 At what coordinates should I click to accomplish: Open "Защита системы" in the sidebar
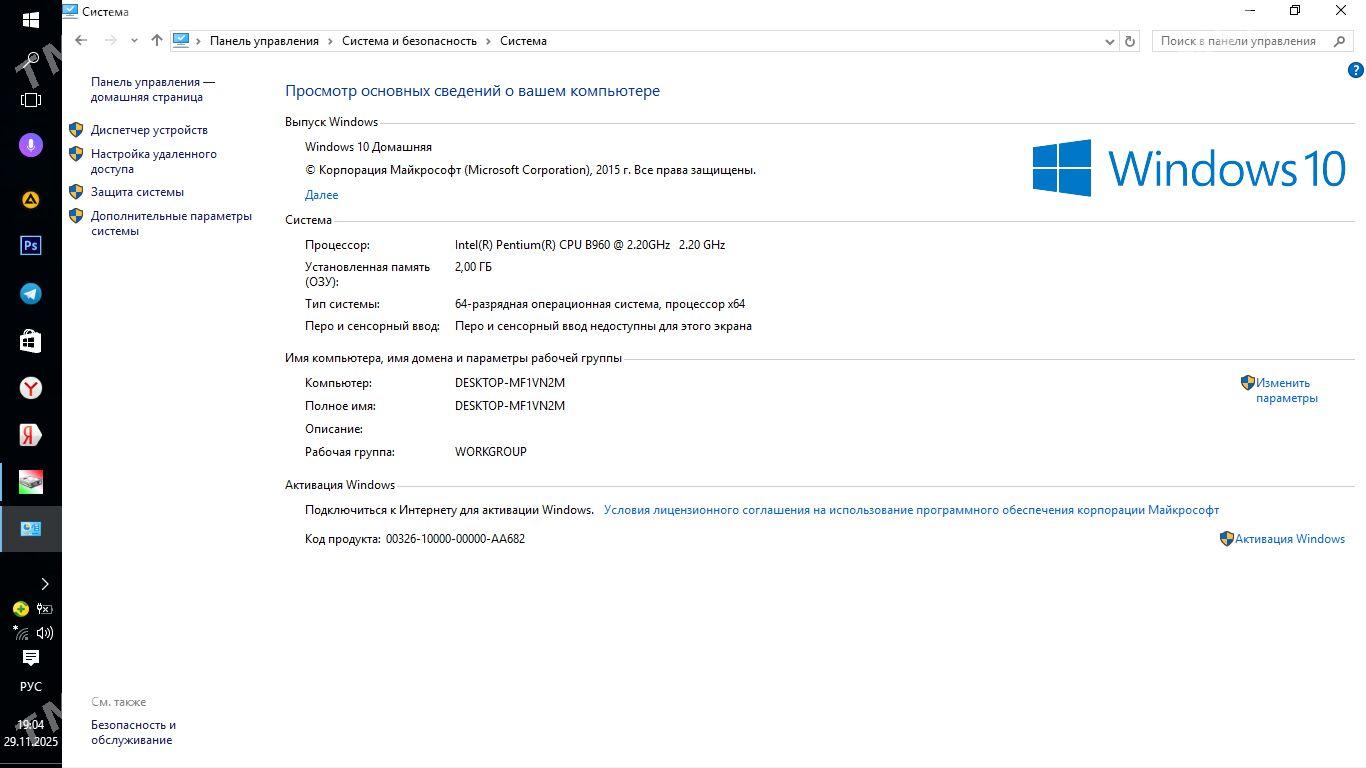(137, 192)
